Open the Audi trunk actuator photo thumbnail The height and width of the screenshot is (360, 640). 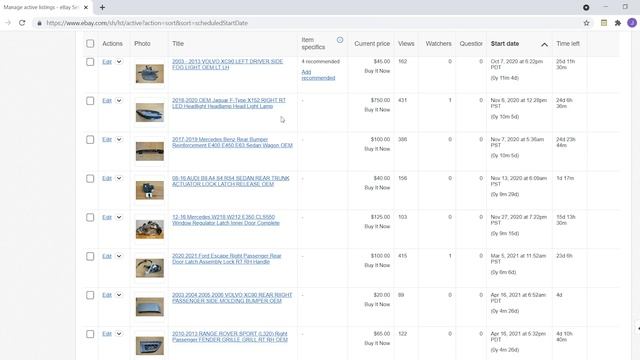tap(150, 190)
